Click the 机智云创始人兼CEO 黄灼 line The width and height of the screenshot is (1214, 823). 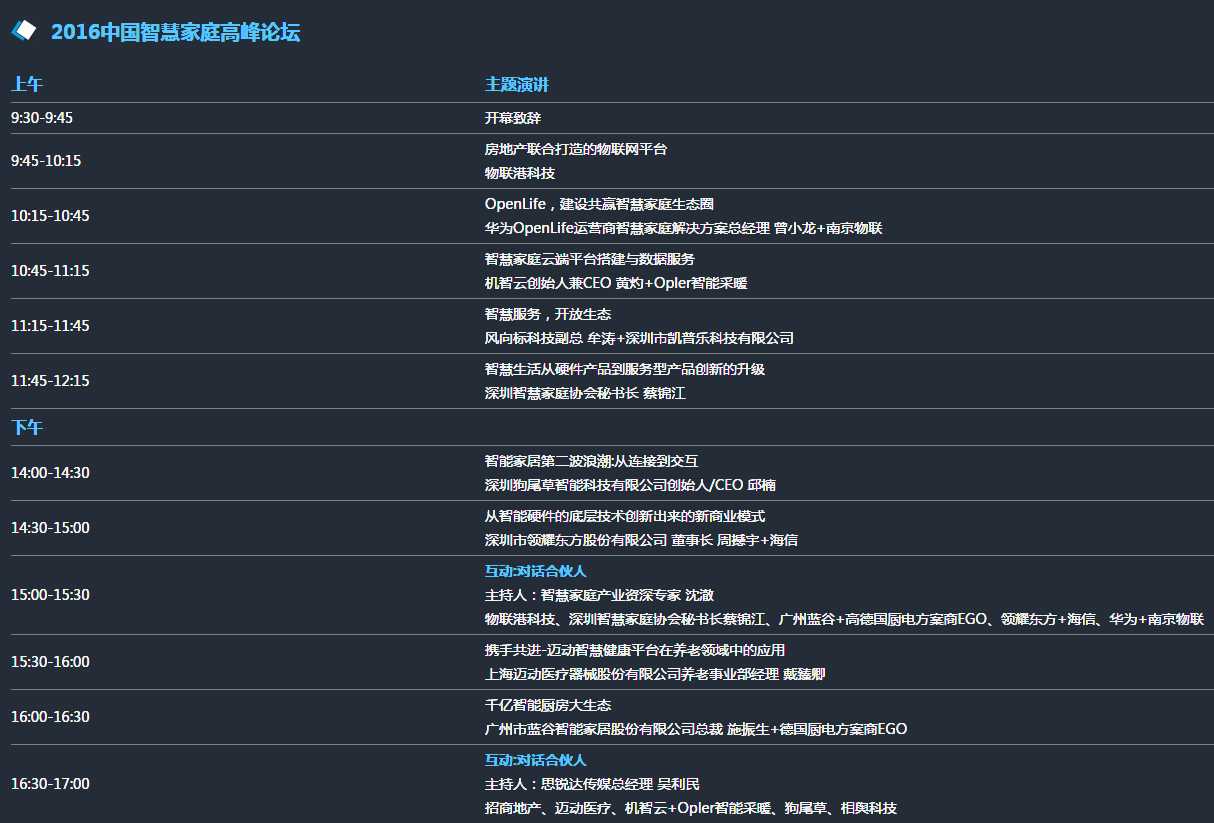(616, 283)
